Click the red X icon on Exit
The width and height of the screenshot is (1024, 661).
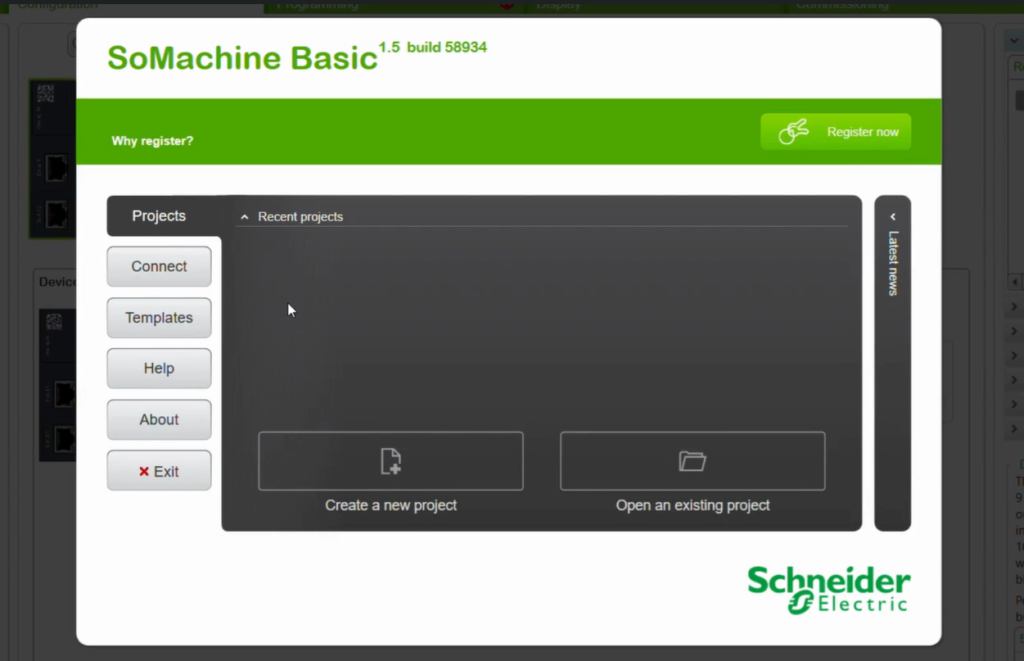click(x=144, y=471)
